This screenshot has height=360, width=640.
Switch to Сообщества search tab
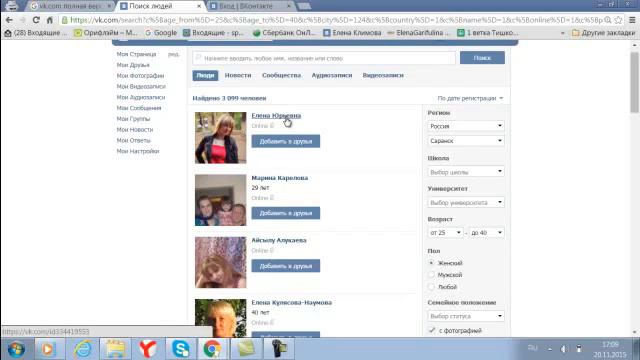click(281, 75)
